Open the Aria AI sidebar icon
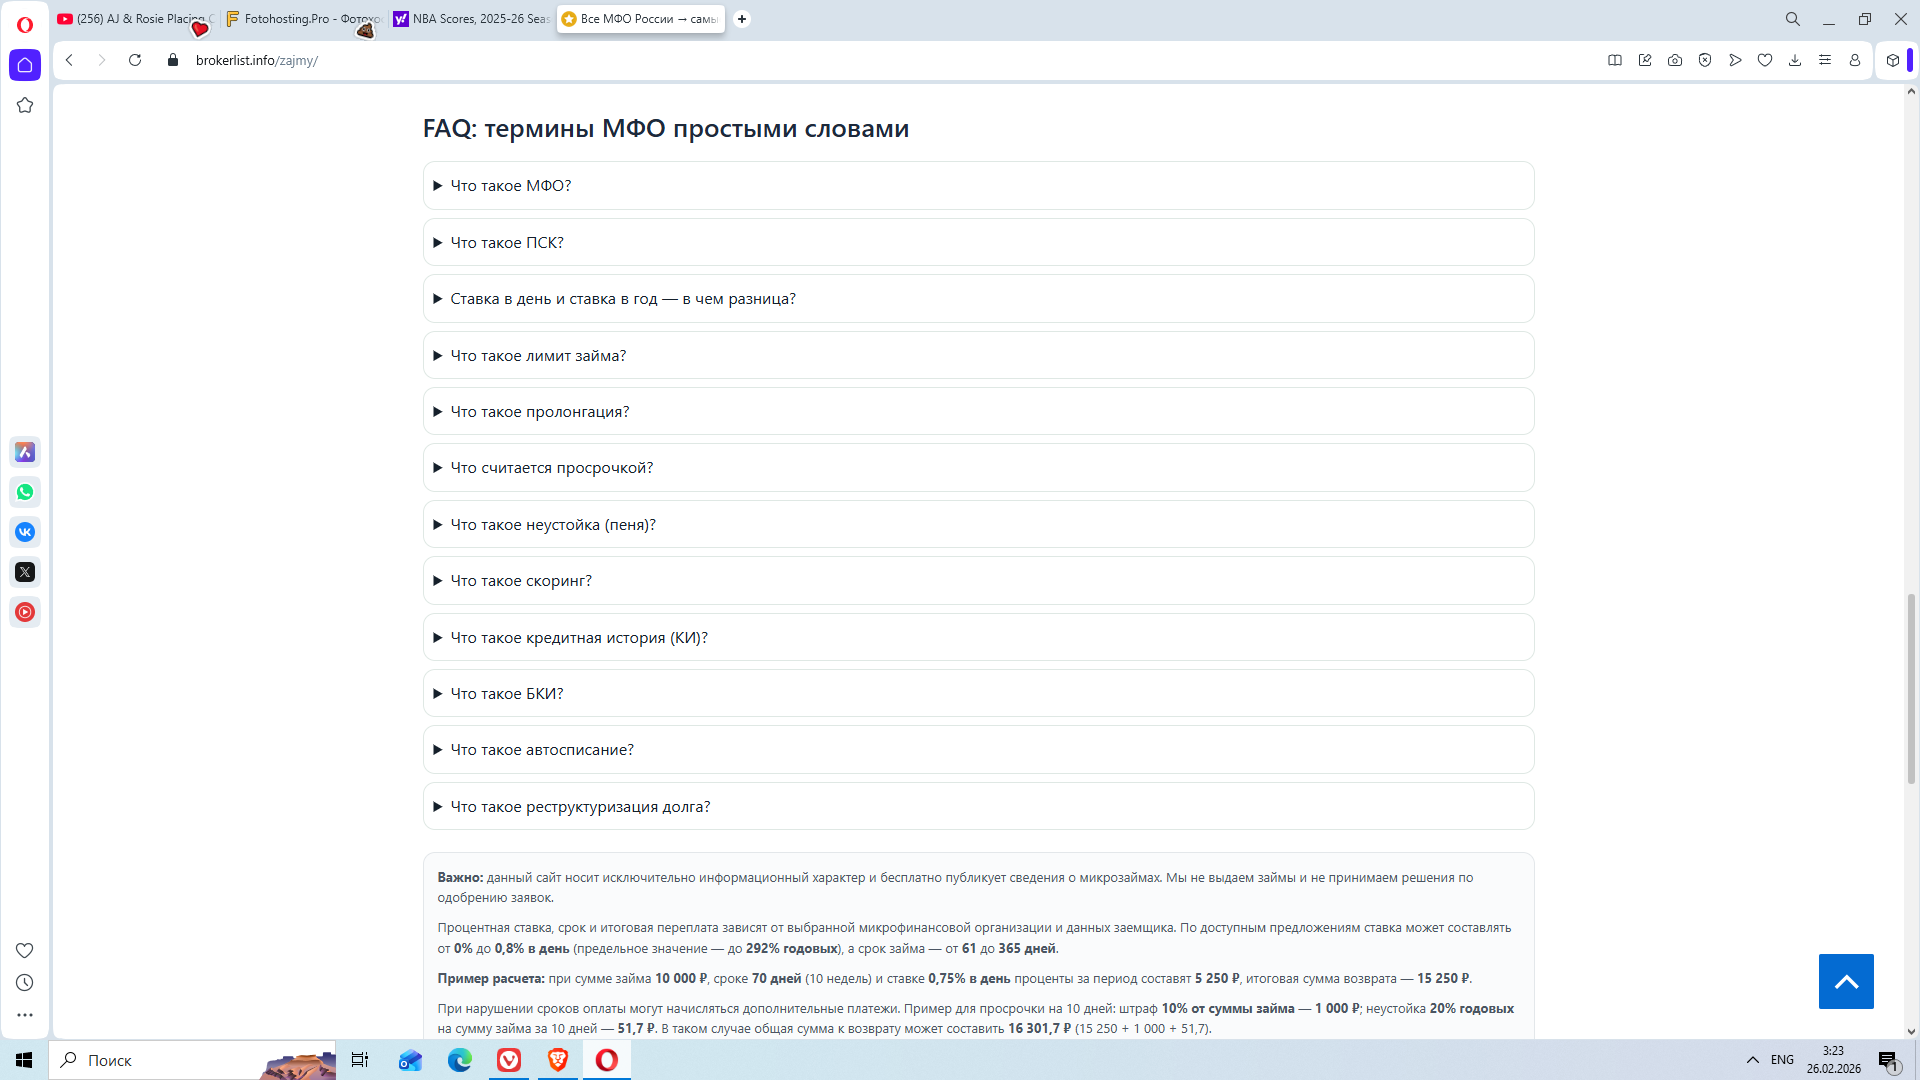Screen dimensions: 1920x1080 [25, 452]
